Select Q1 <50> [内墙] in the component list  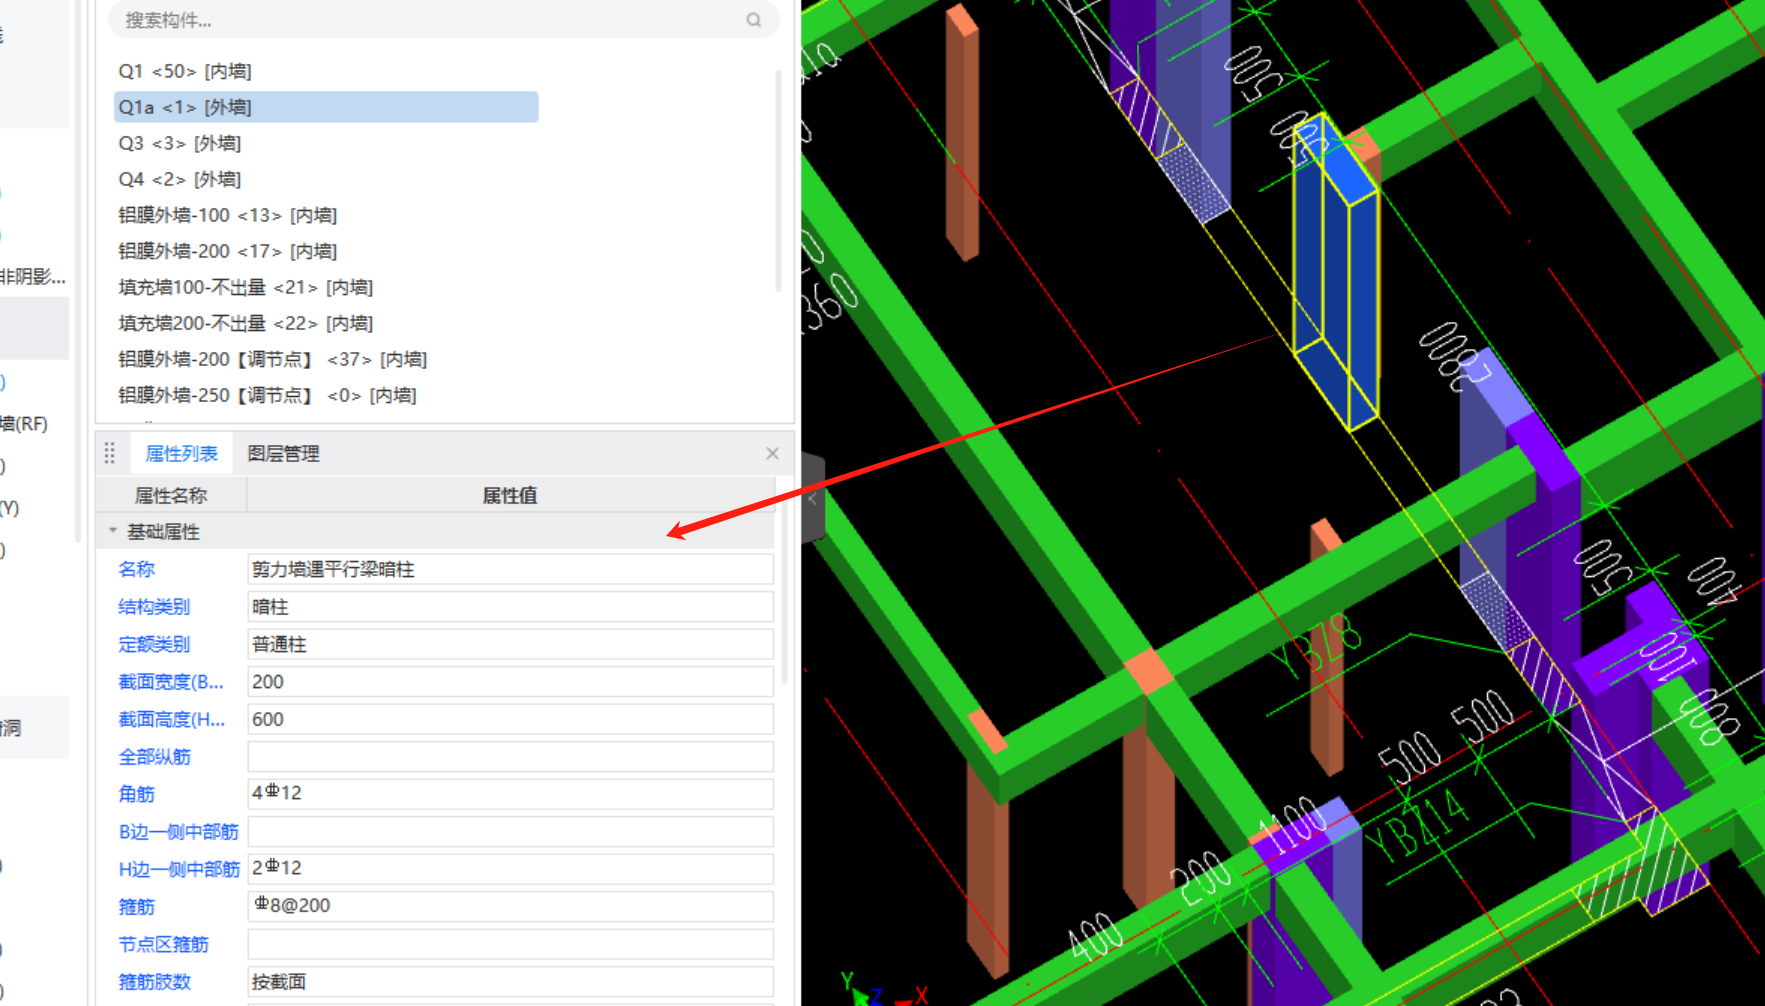tap(185, 71)
